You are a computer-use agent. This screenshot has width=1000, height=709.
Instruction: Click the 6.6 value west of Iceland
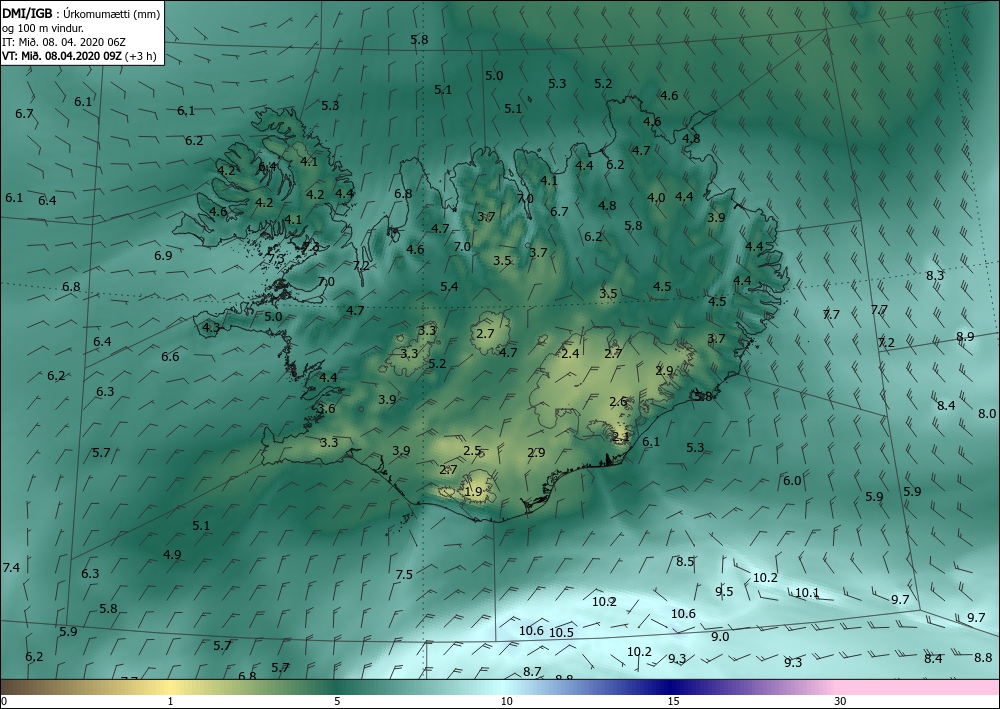tap(170, 356)
